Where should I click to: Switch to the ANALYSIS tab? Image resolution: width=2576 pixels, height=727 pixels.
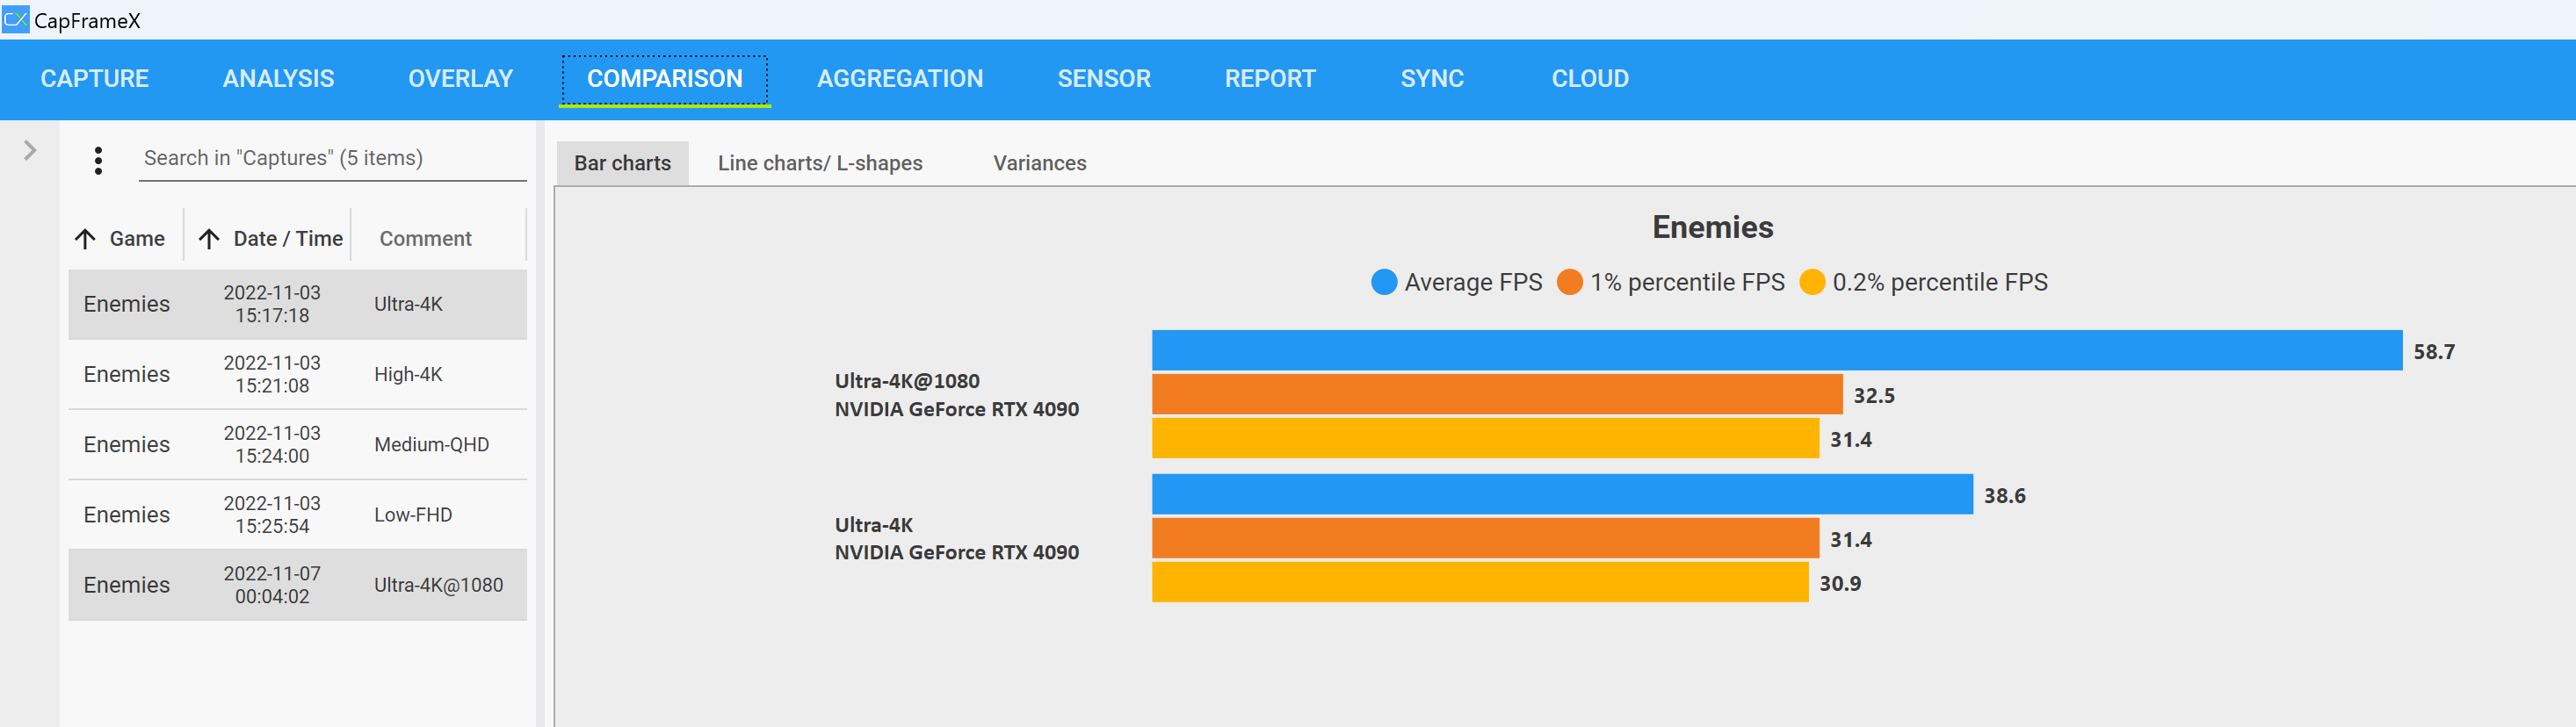[278, 79]
